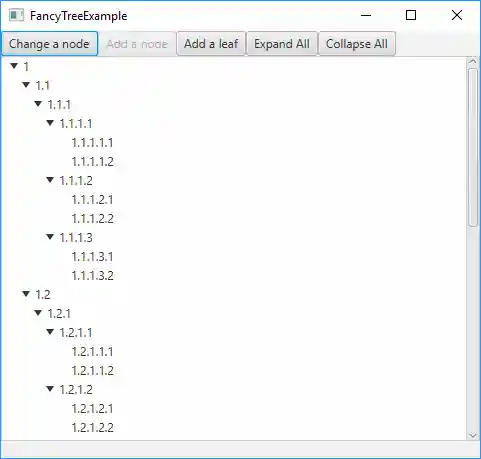Select tree row 1.1.1.3.1
The height and width of the screenshot is (459, 481).
pos(234,257)
